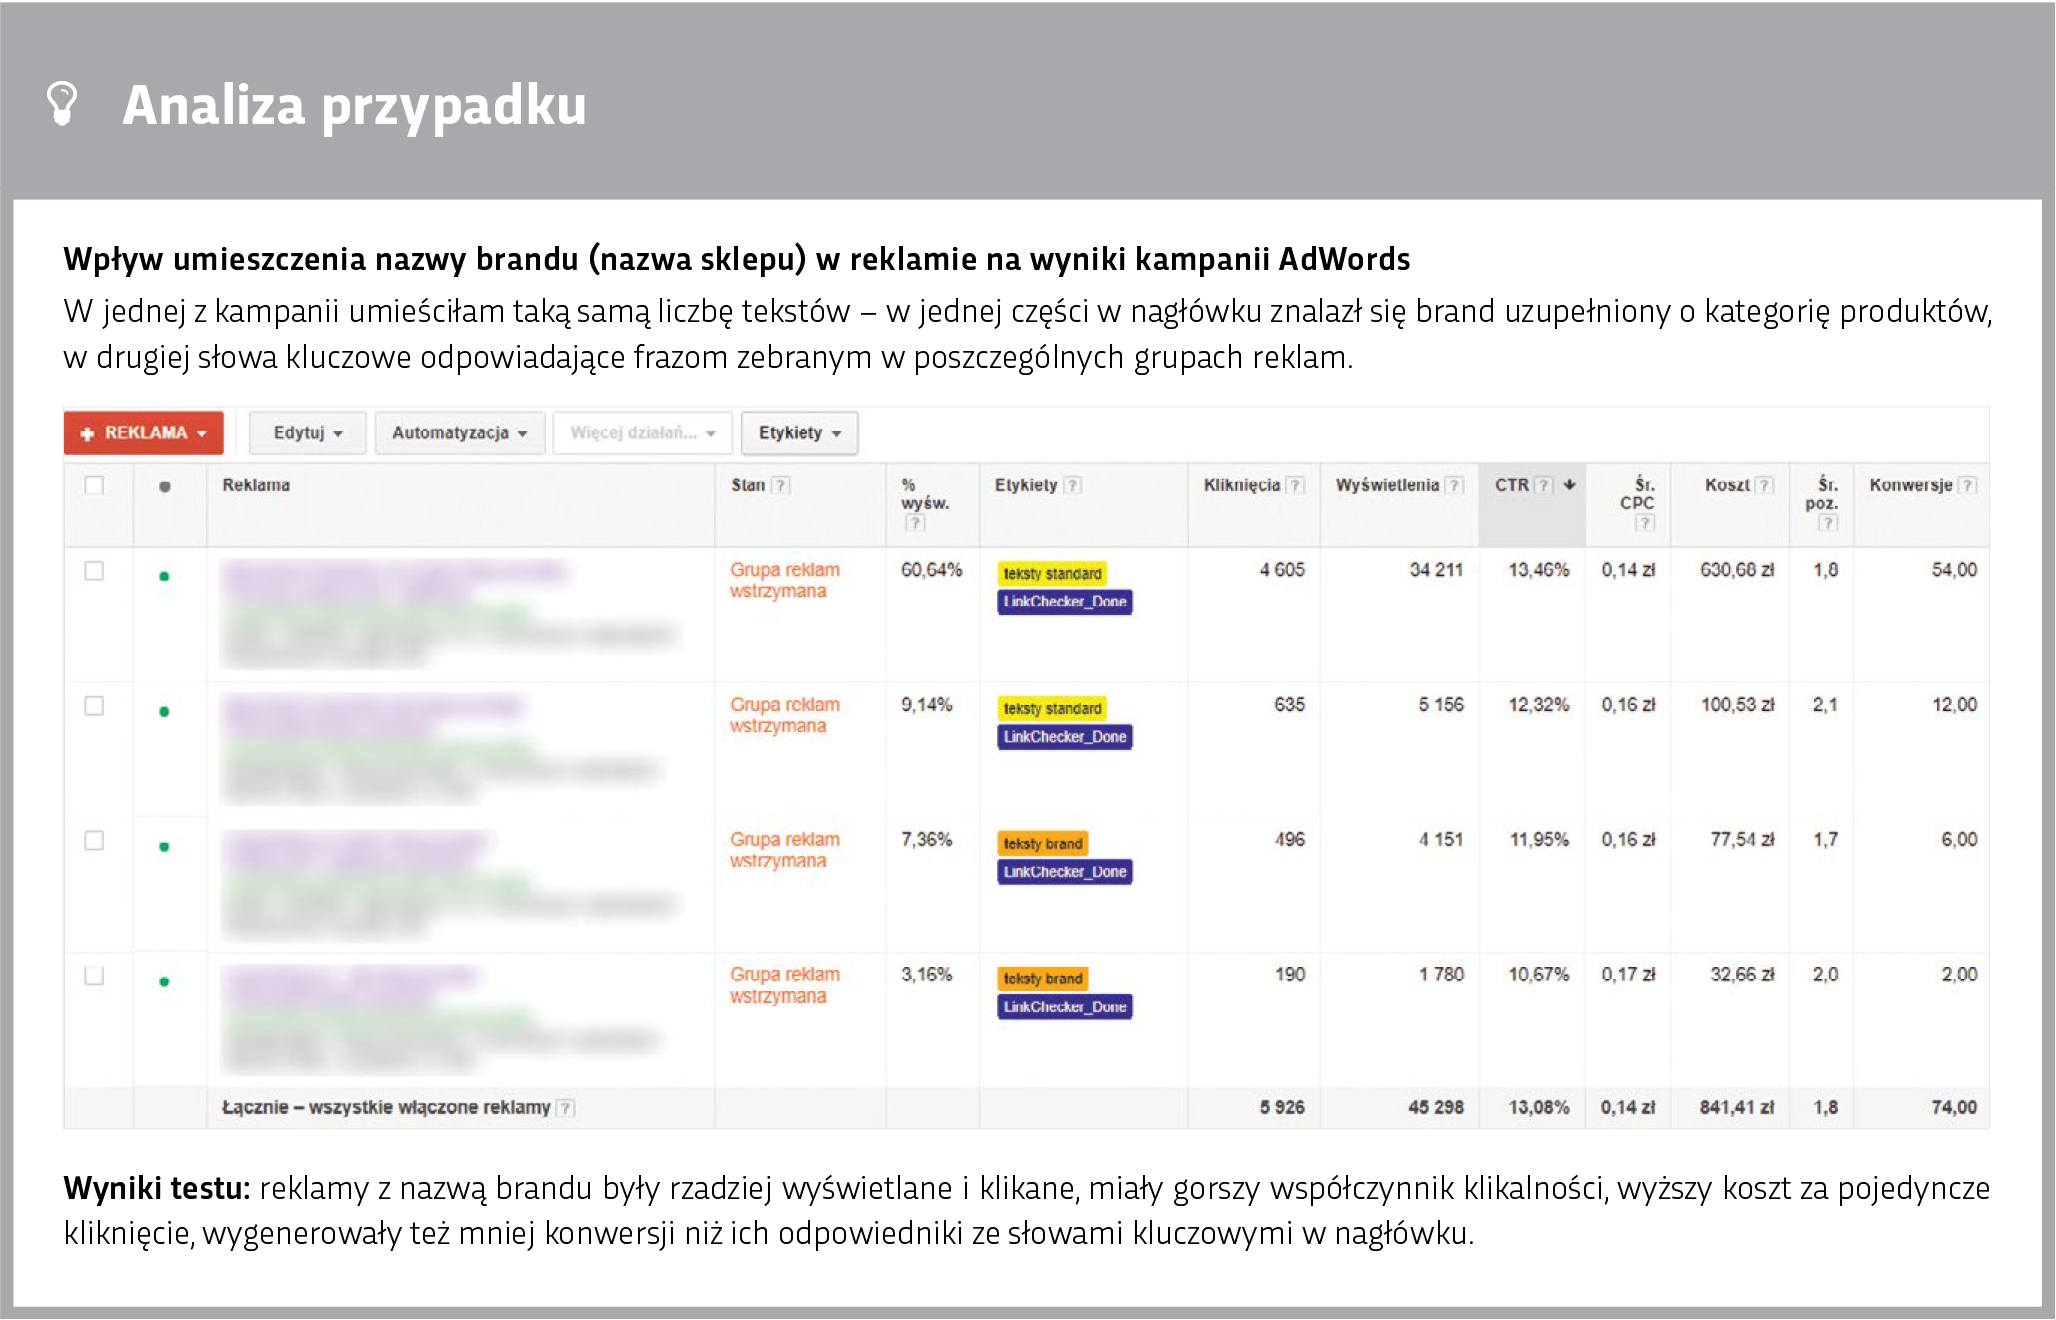Sort by the Reklama column header

point(256,485)
